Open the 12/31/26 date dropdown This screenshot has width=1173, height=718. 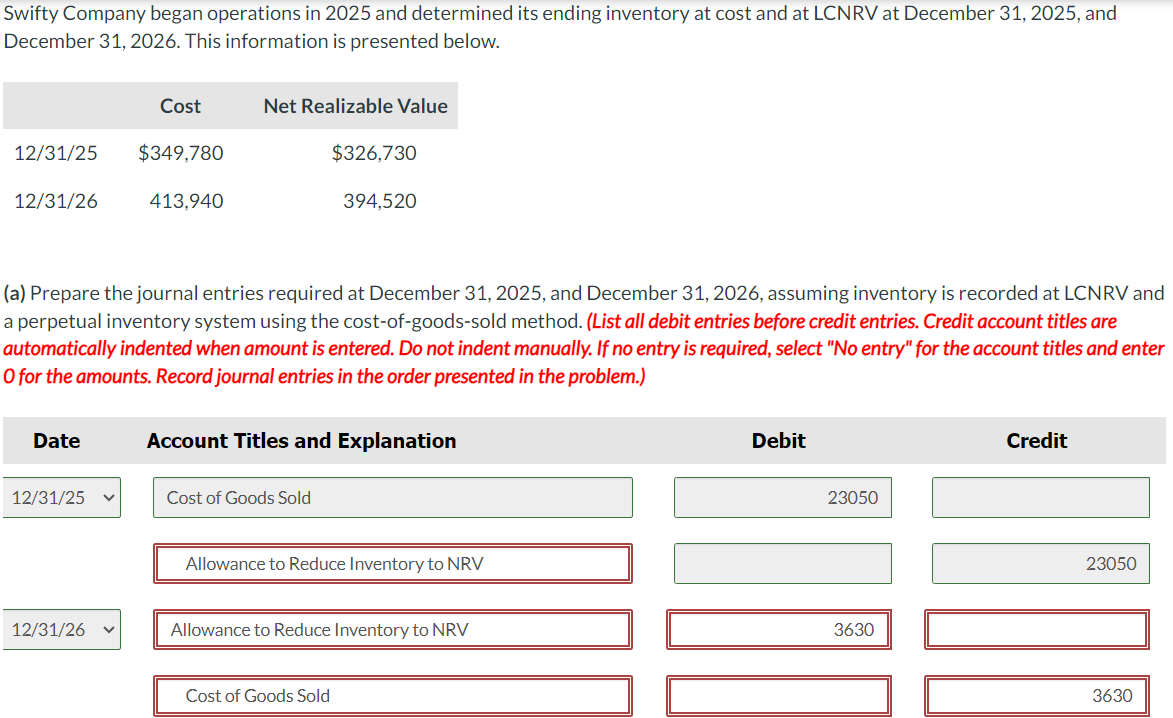[61, 629]
